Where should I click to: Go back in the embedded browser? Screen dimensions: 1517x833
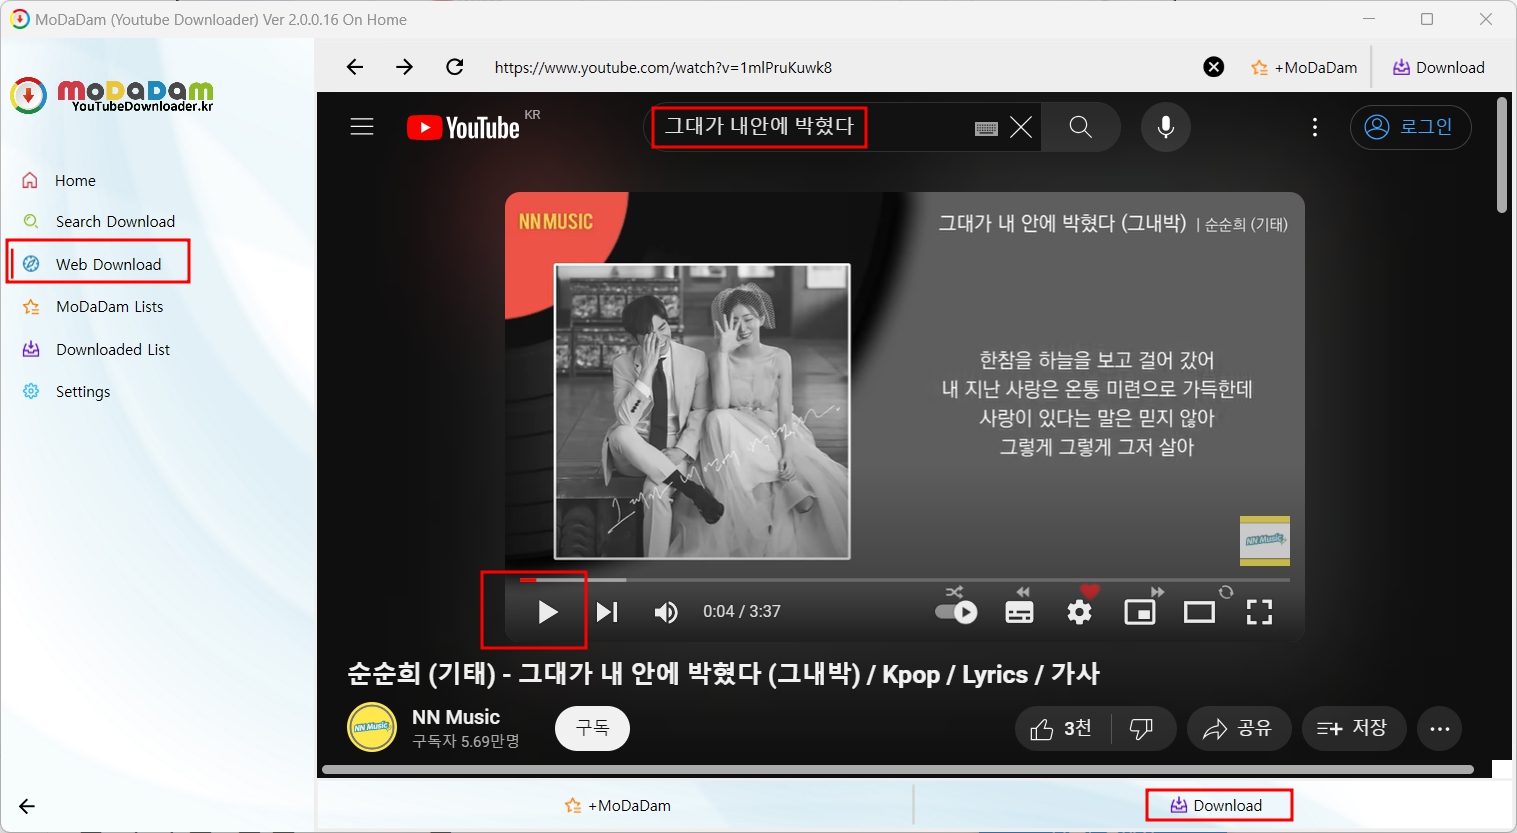[355, 67]
